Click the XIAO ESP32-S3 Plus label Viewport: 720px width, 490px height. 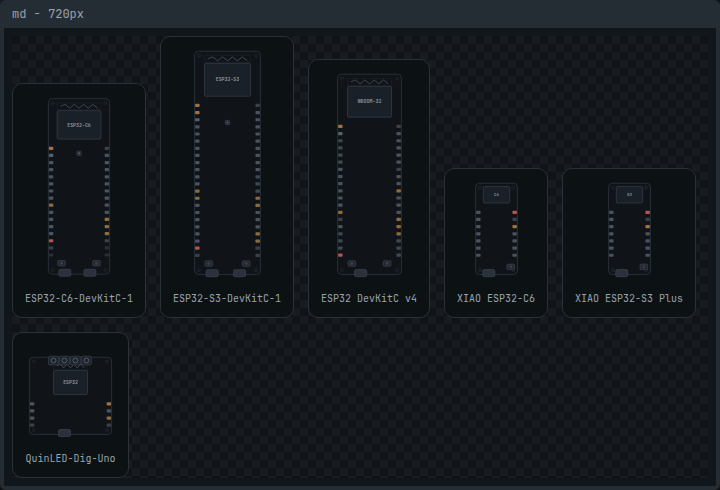click(x=629, y=299)
